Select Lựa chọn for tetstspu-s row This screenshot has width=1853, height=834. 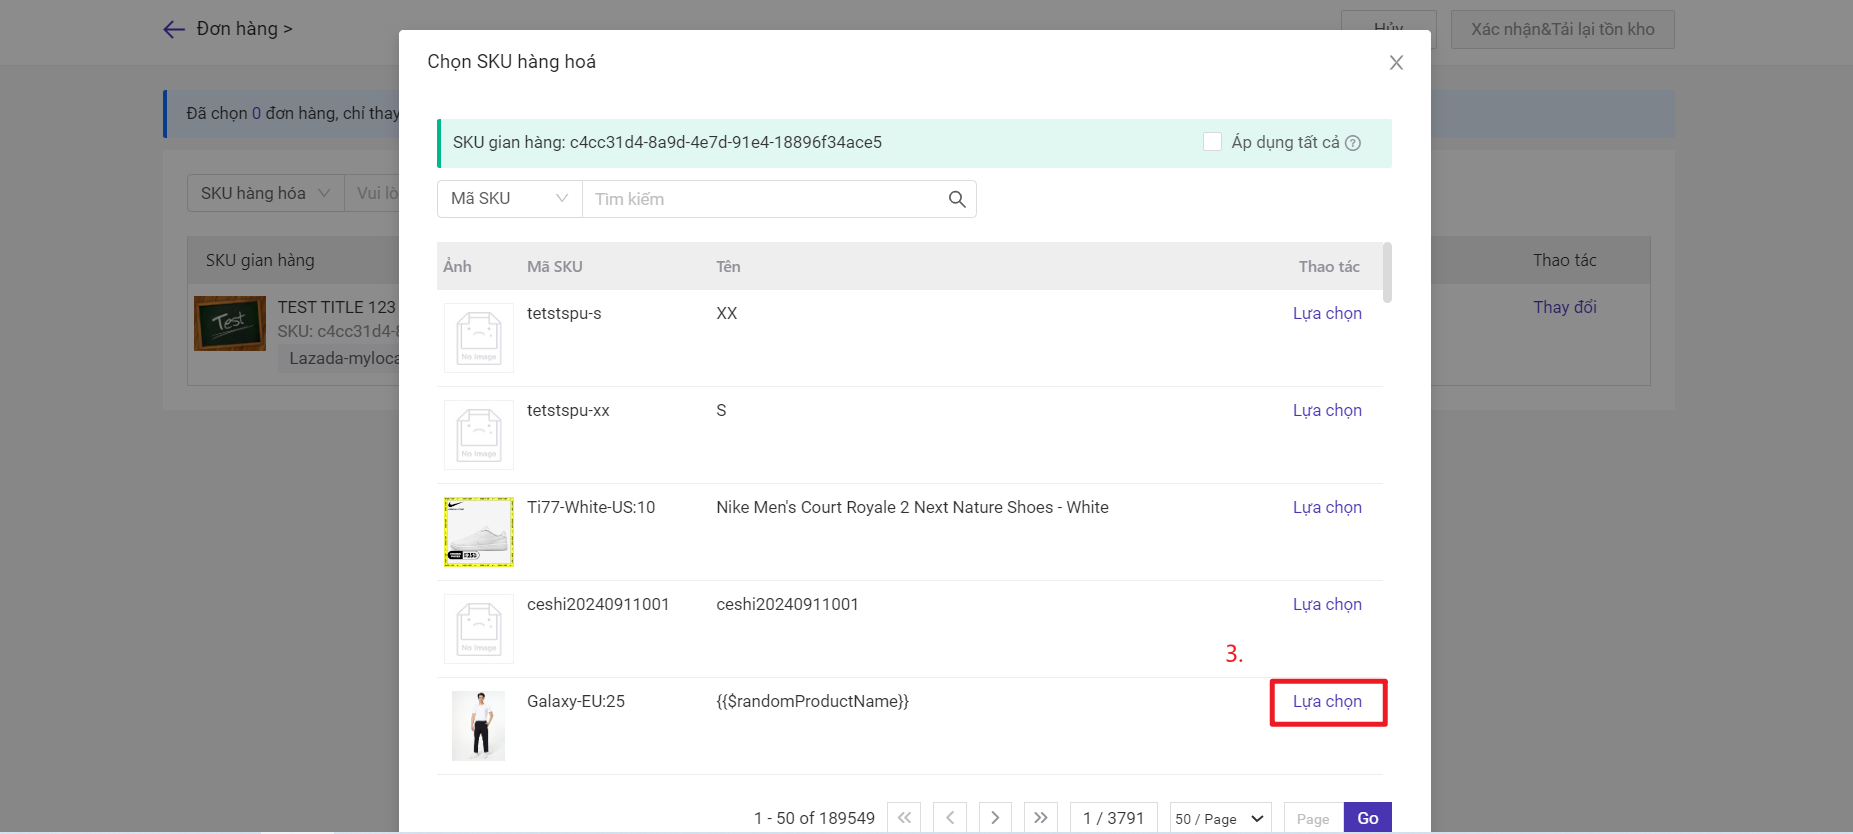[x=1327, y=314]
